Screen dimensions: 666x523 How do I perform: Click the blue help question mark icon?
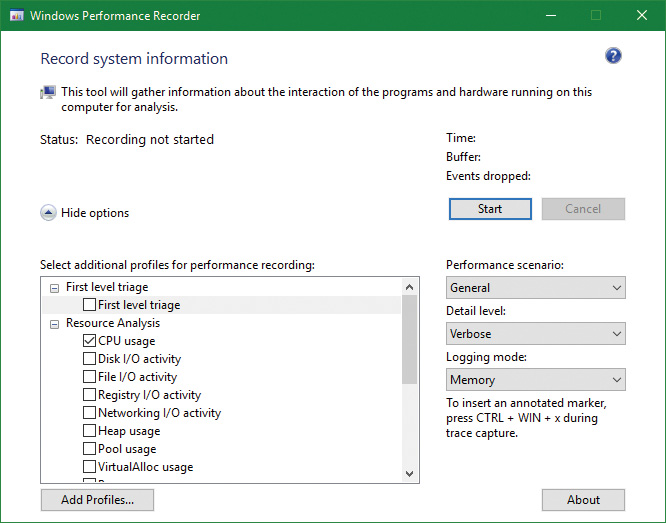click(613, 56)
